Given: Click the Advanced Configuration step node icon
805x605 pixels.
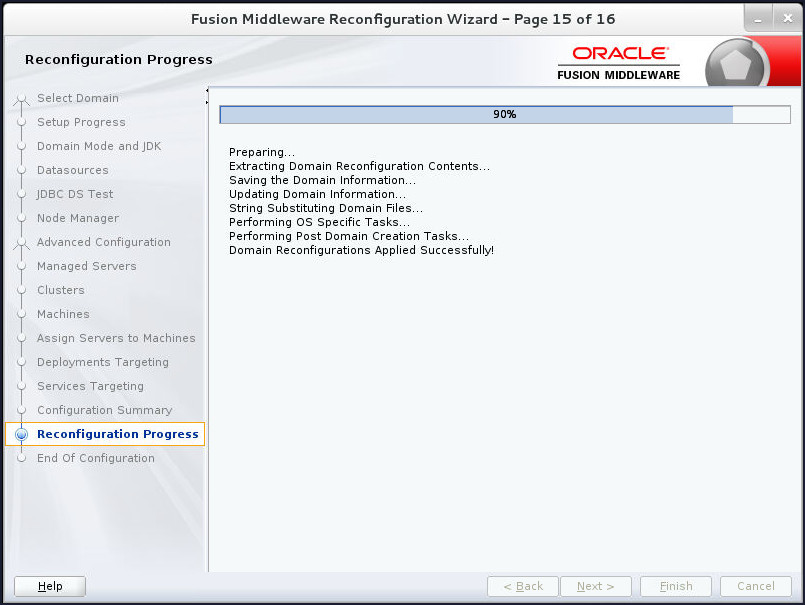Looking at the screenshot, I should coord(22,243).
